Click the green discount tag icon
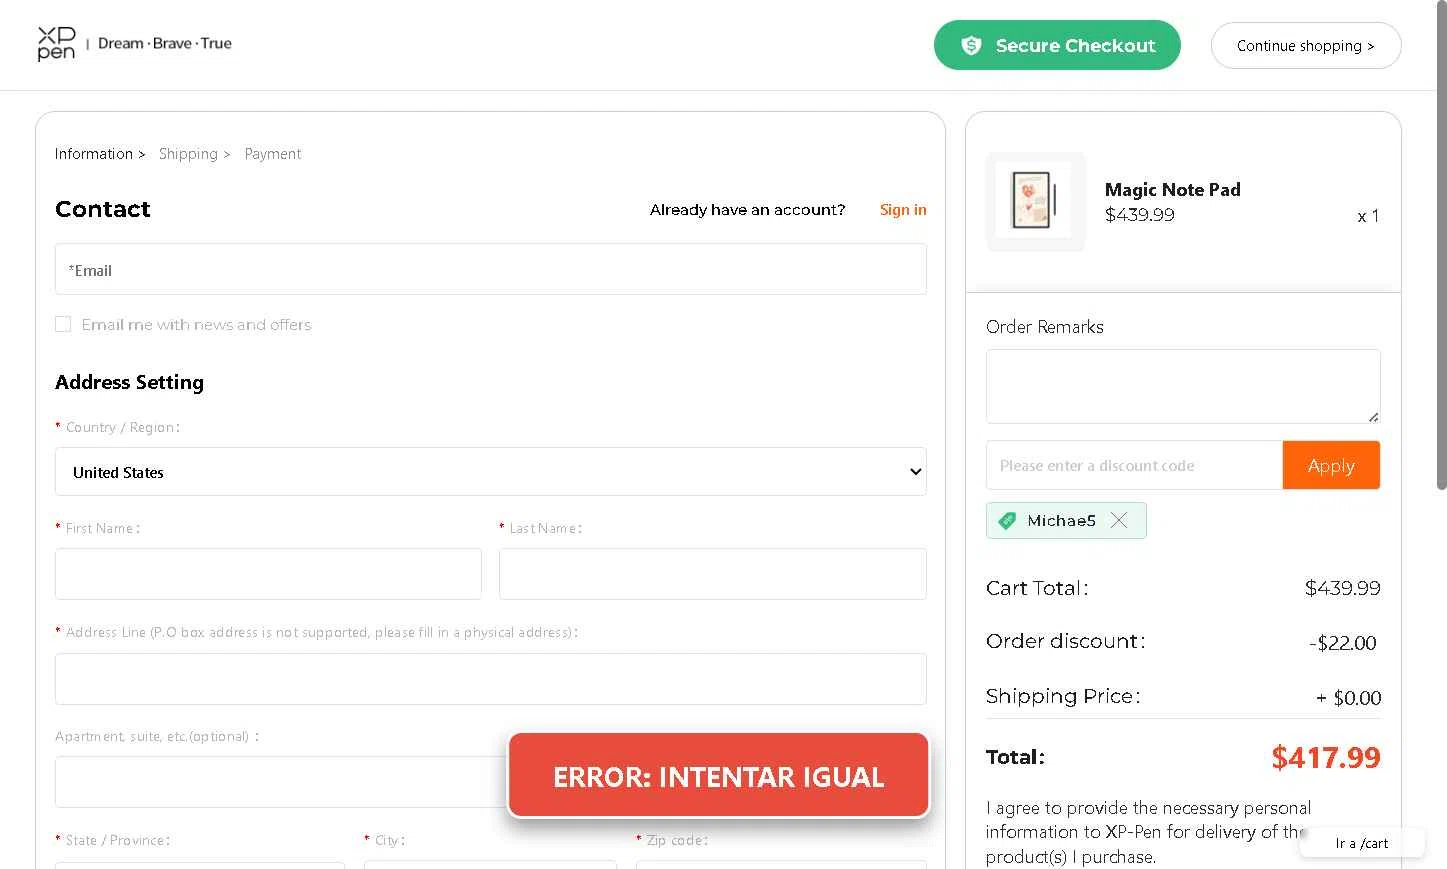This screenshot has width=1447, height=869. pyautogui.click(x=1007, y=520)
